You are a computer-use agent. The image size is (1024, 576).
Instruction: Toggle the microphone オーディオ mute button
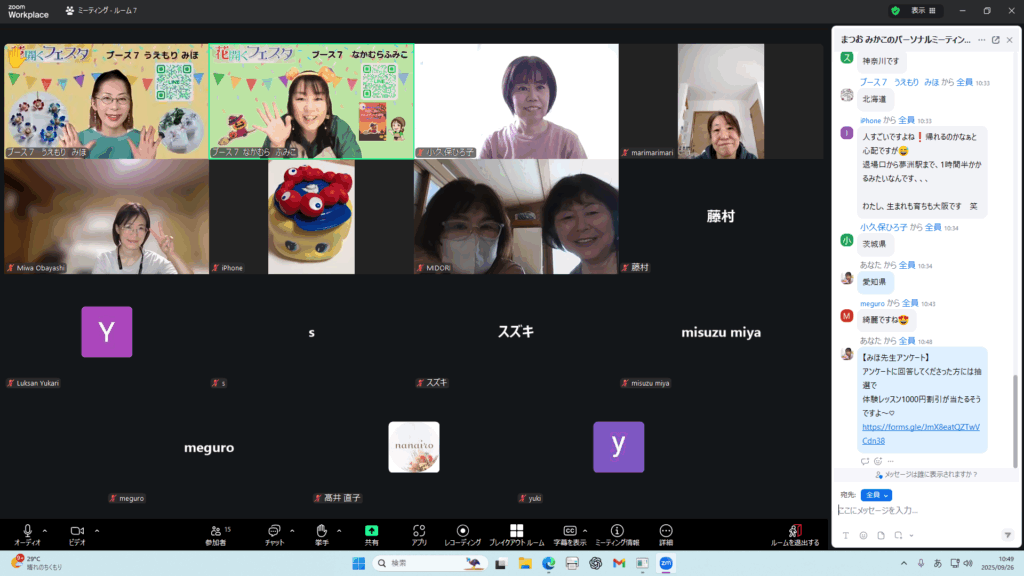[x=27, y=533]
